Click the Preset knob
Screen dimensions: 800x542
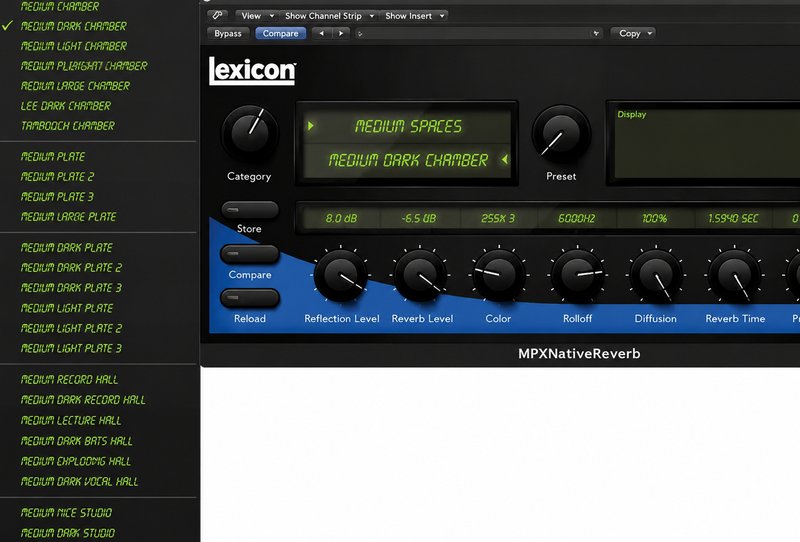(x=561, y=134)
